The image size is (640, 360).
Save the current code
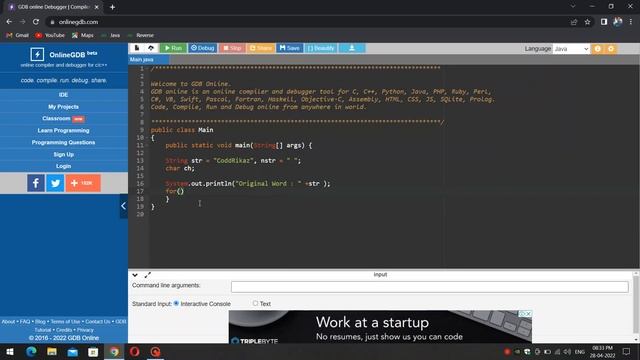(289, 48)
